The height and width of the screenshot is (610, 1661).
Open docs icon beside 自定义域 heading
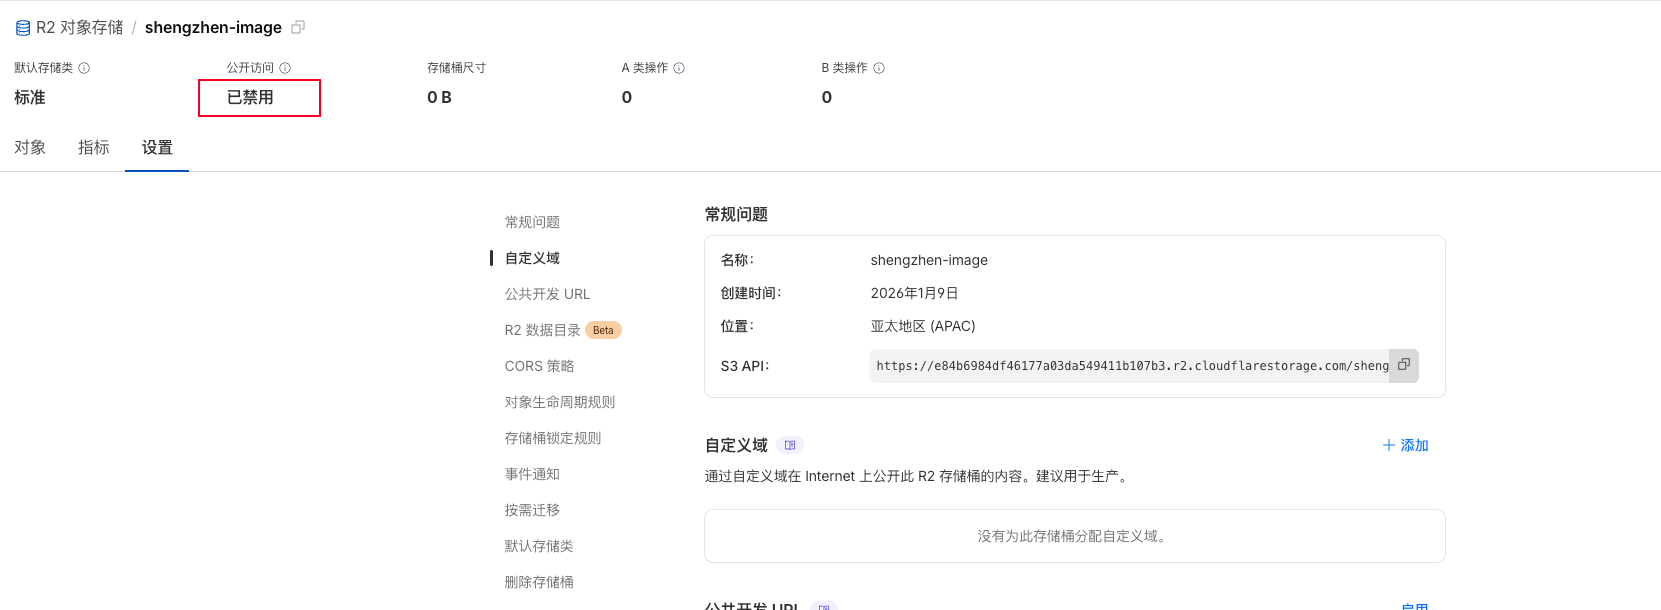click(x=790, y=445)
